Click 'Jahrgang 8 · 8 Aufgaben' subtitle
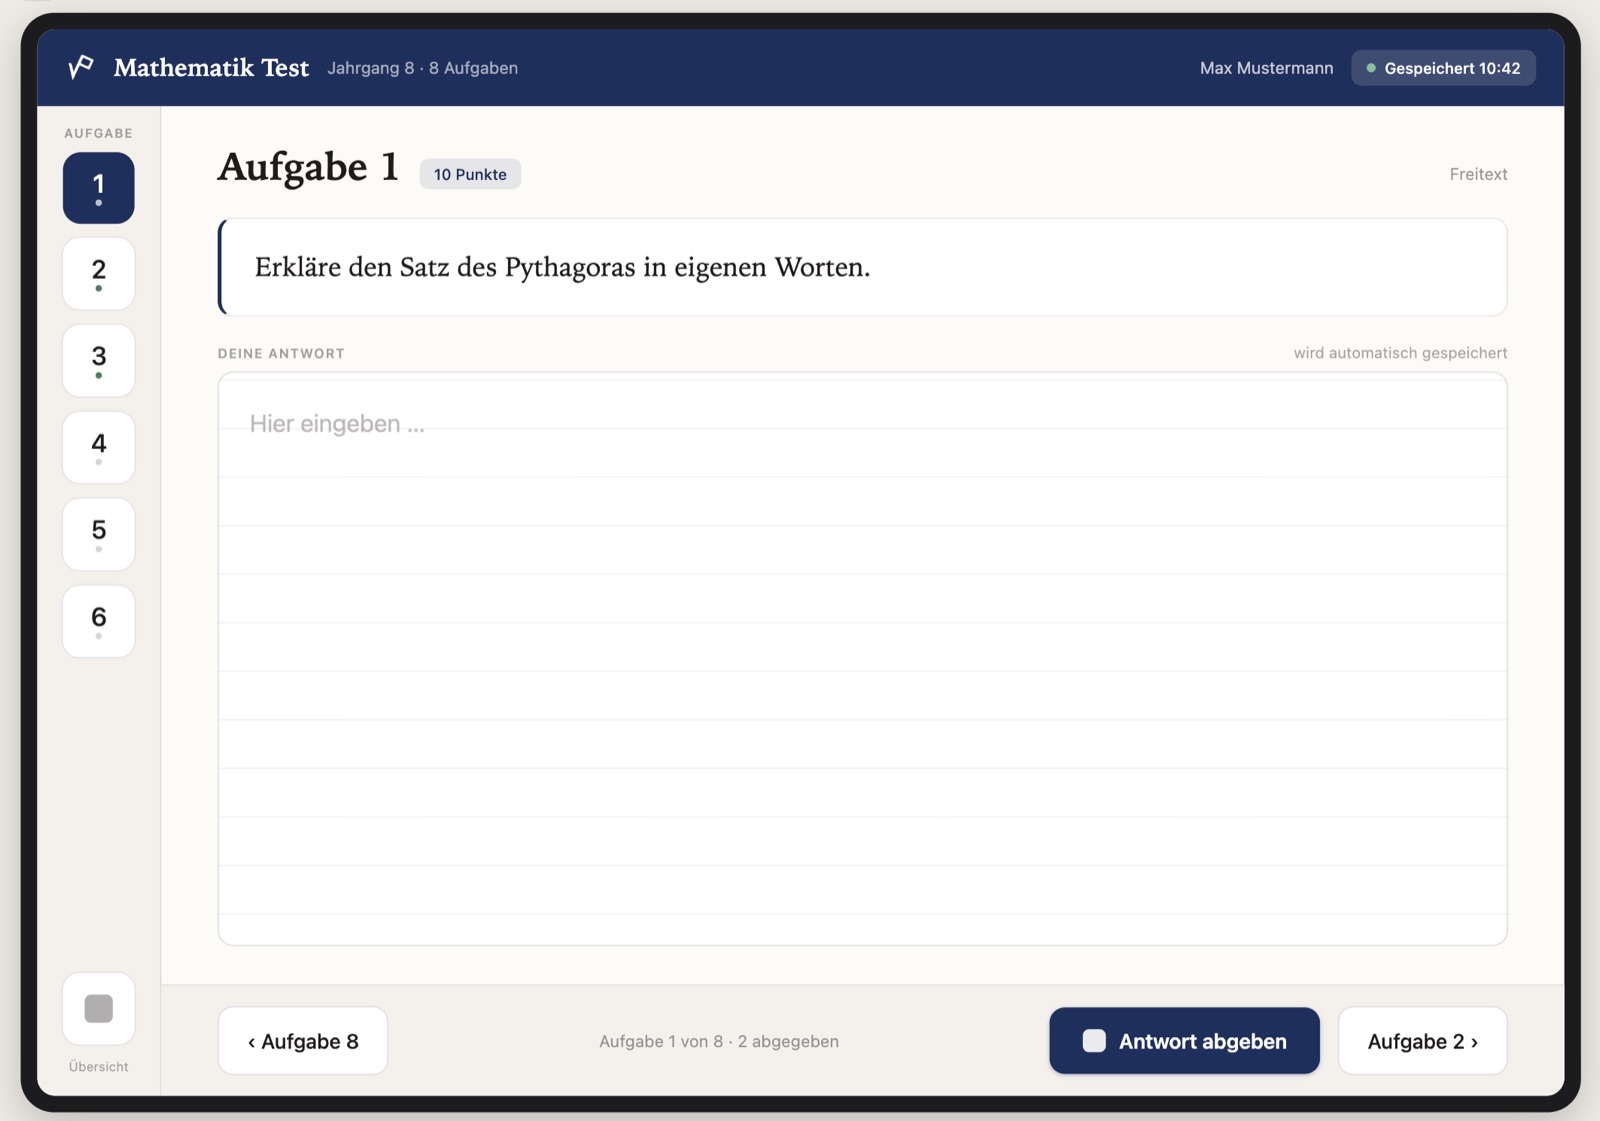Screen dimensions: 1600x1121 tap(422, 68)
